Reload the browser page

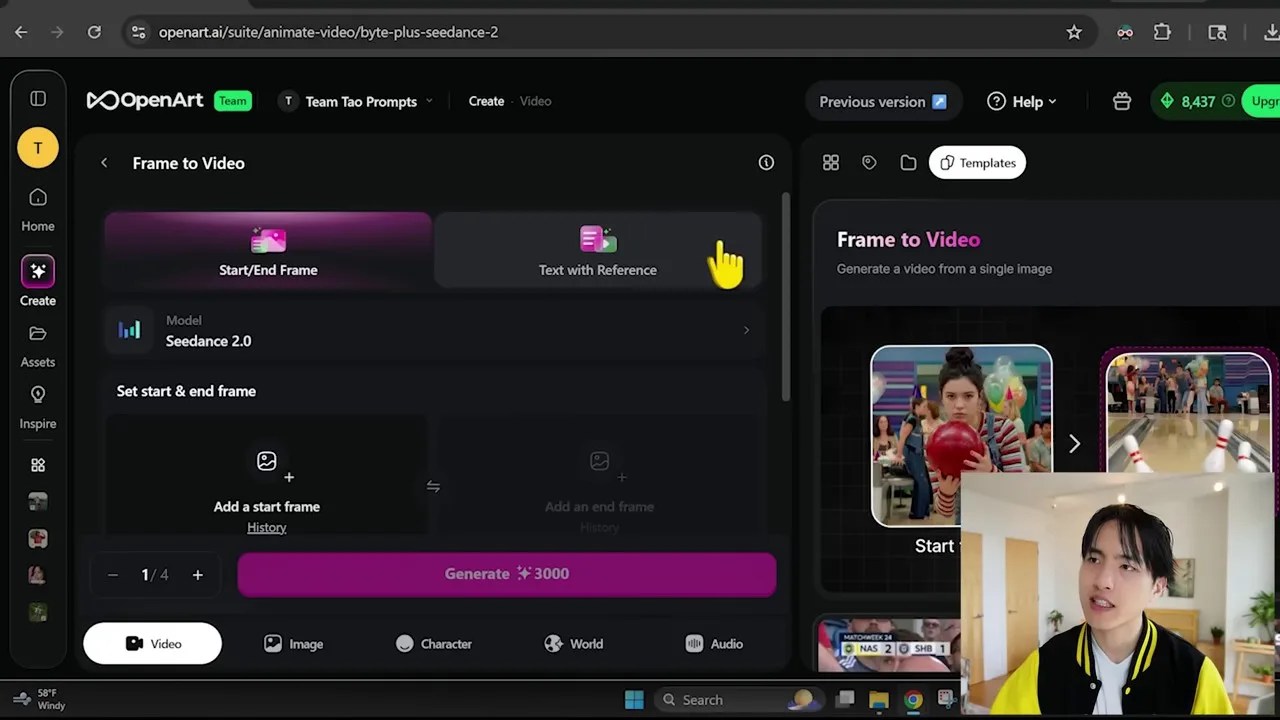click(94, 32)
